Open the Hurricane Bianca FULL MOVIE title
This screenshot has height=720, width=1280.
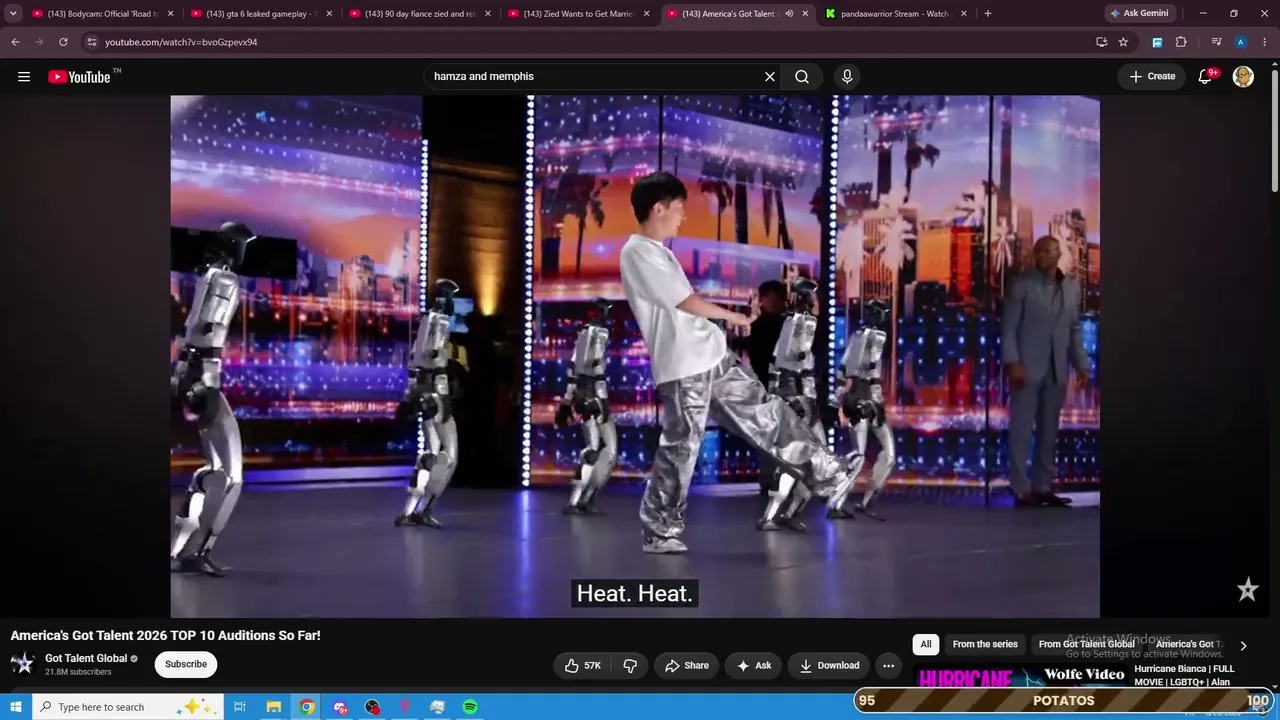1185,675
